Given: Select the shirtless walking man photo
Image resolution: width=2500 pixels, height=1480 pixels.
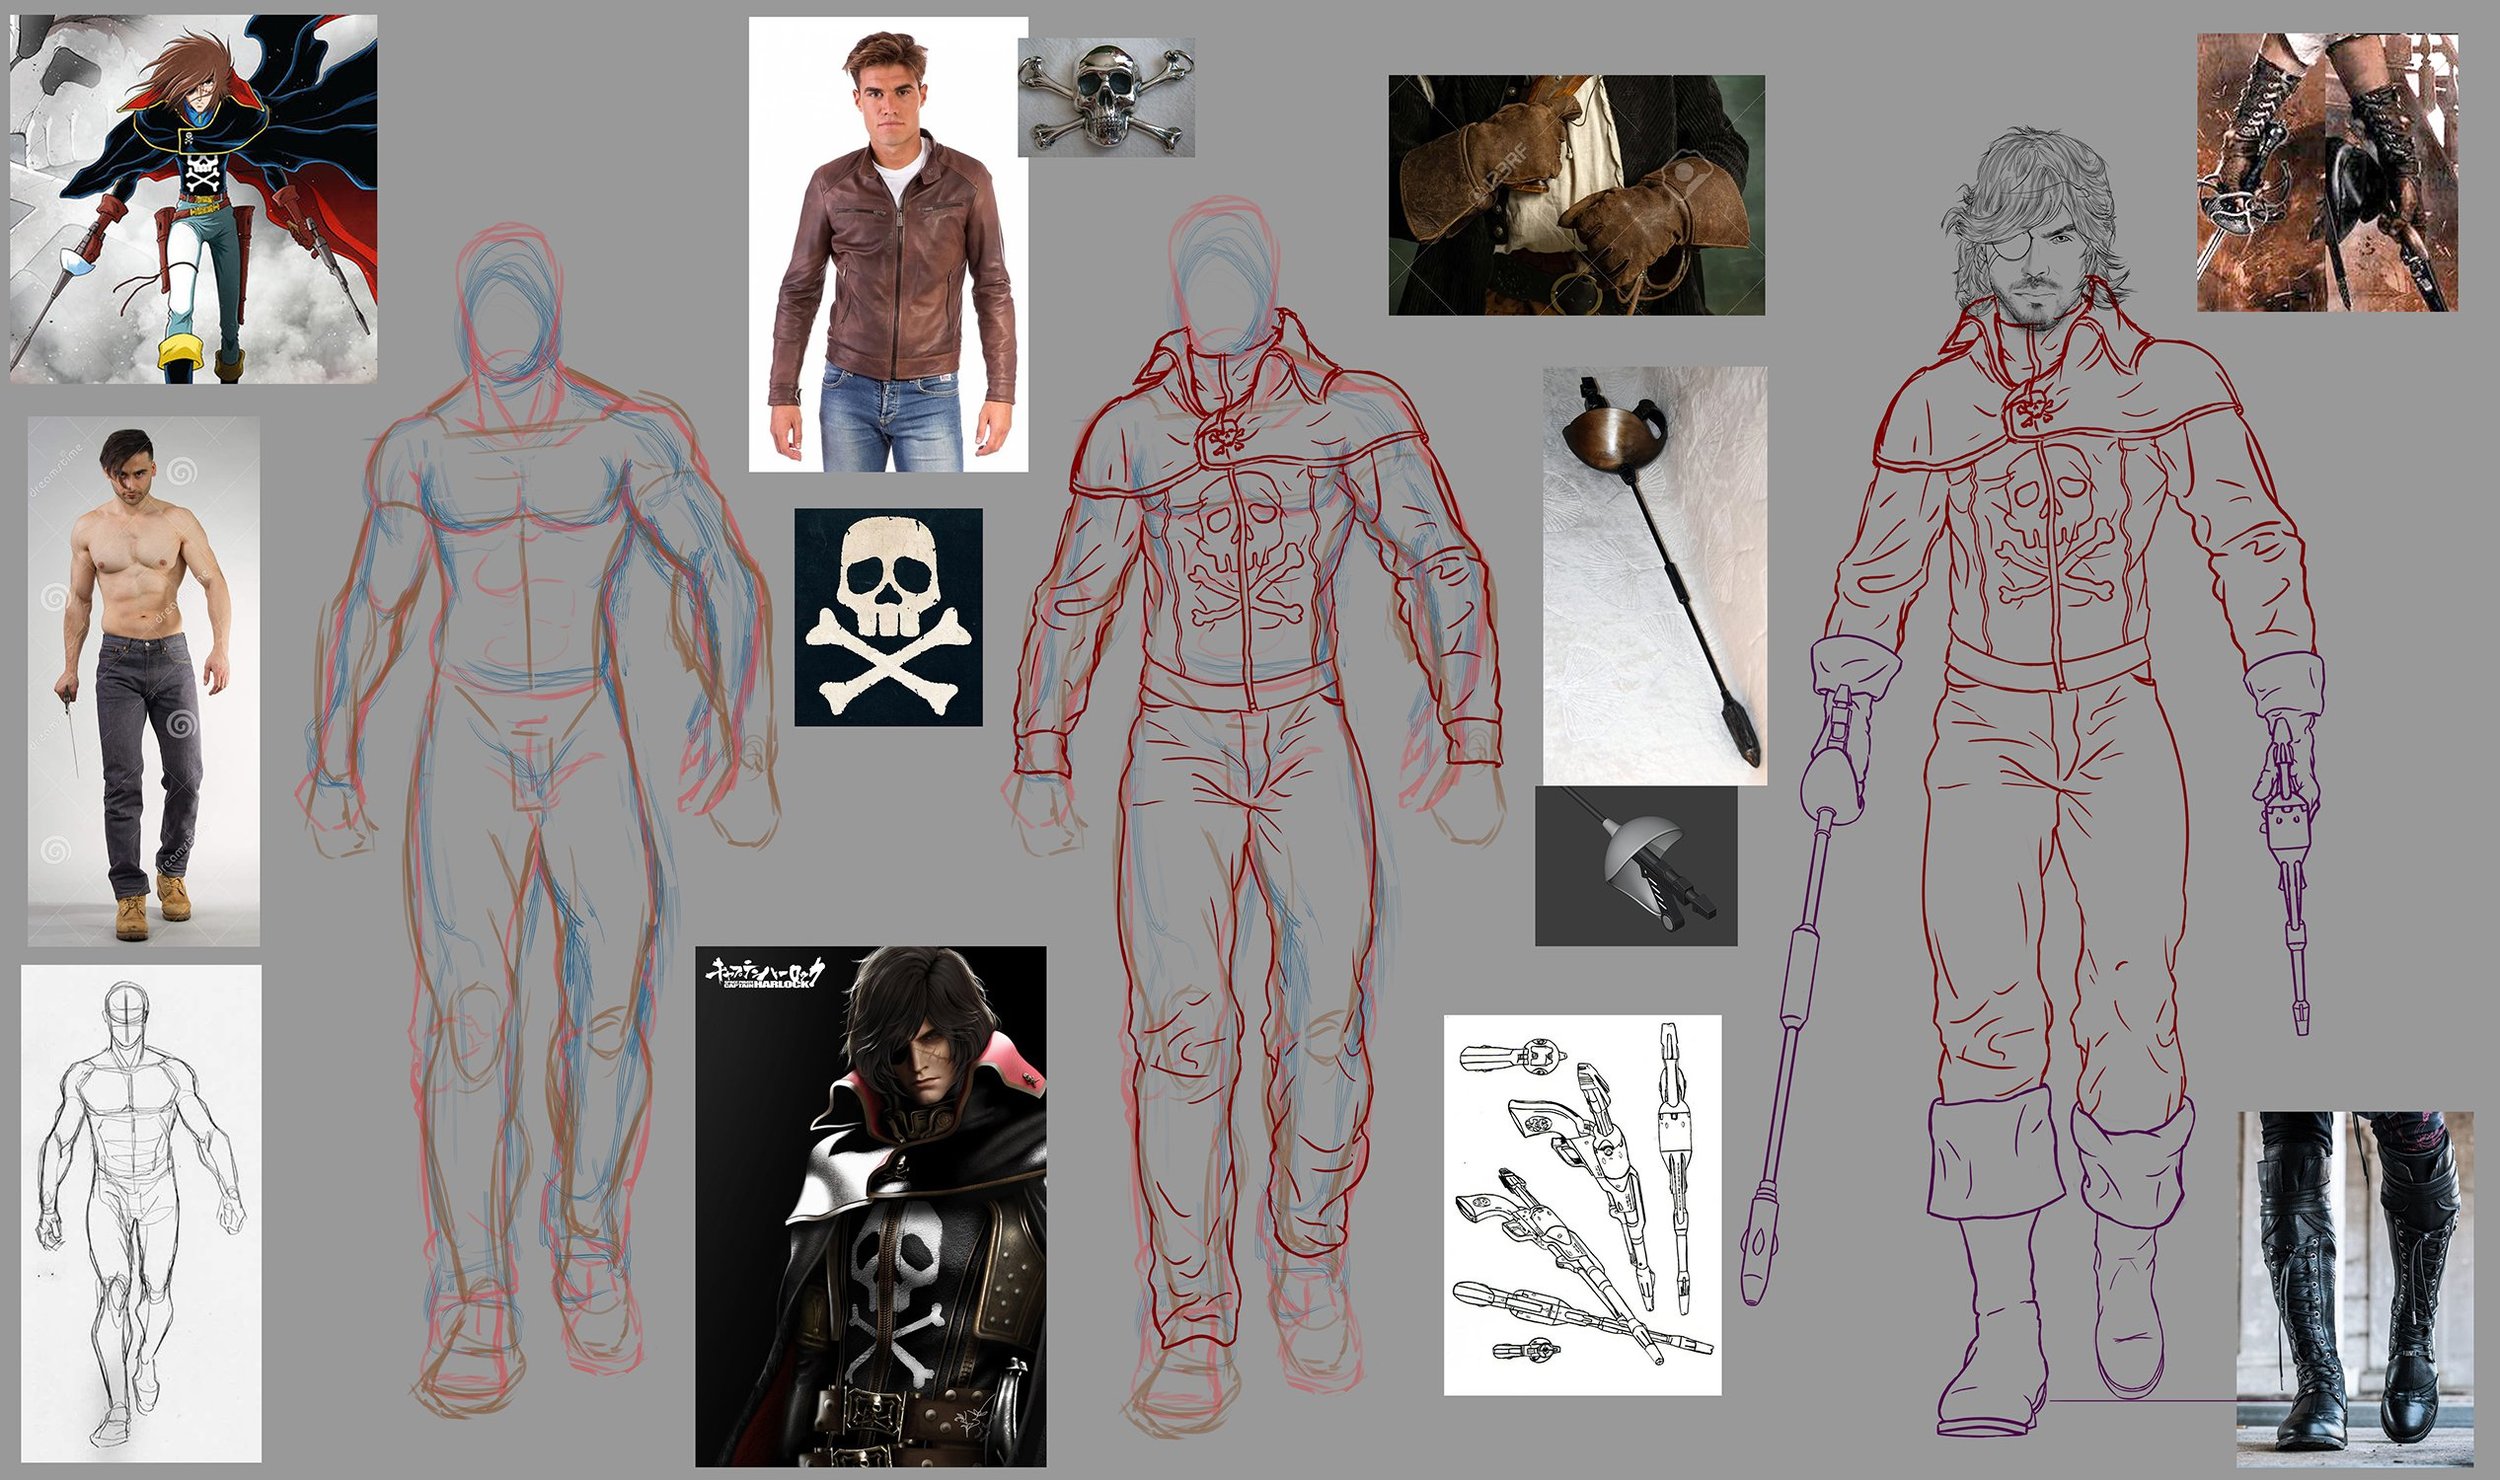Looking at the screenshot, I should click(143, 680).
